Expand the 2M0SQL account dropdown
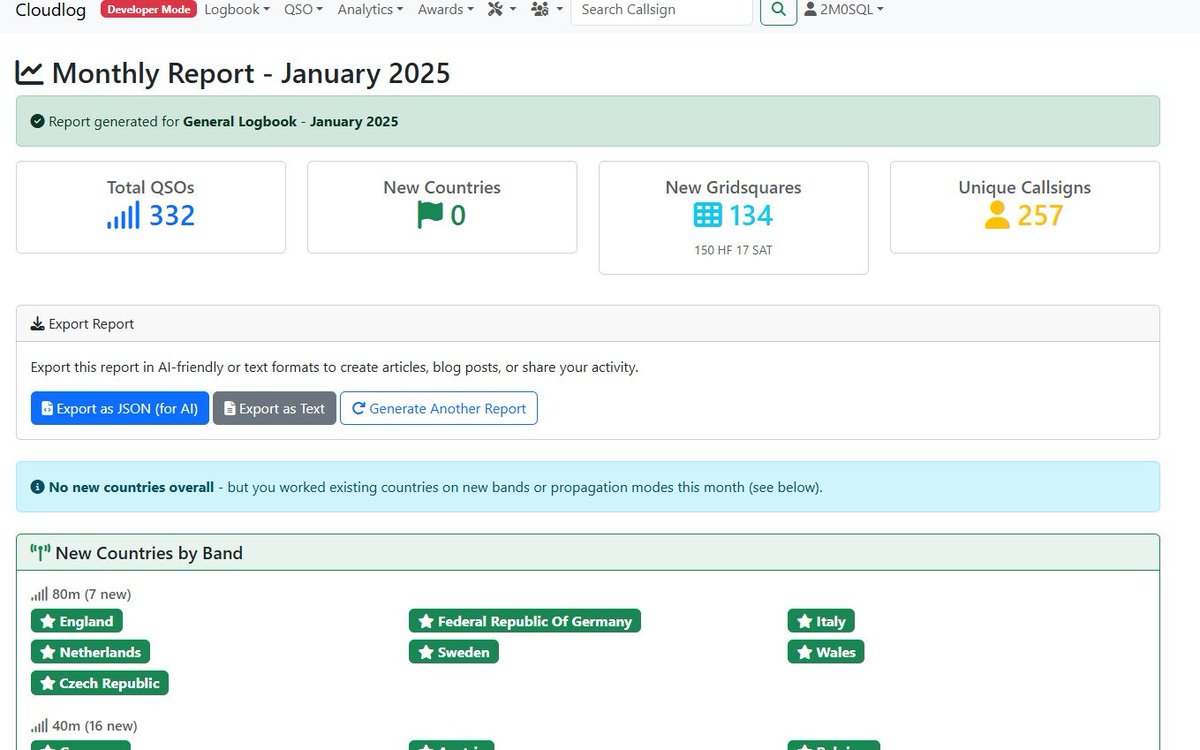1200x750 pixels. (843, 9)
